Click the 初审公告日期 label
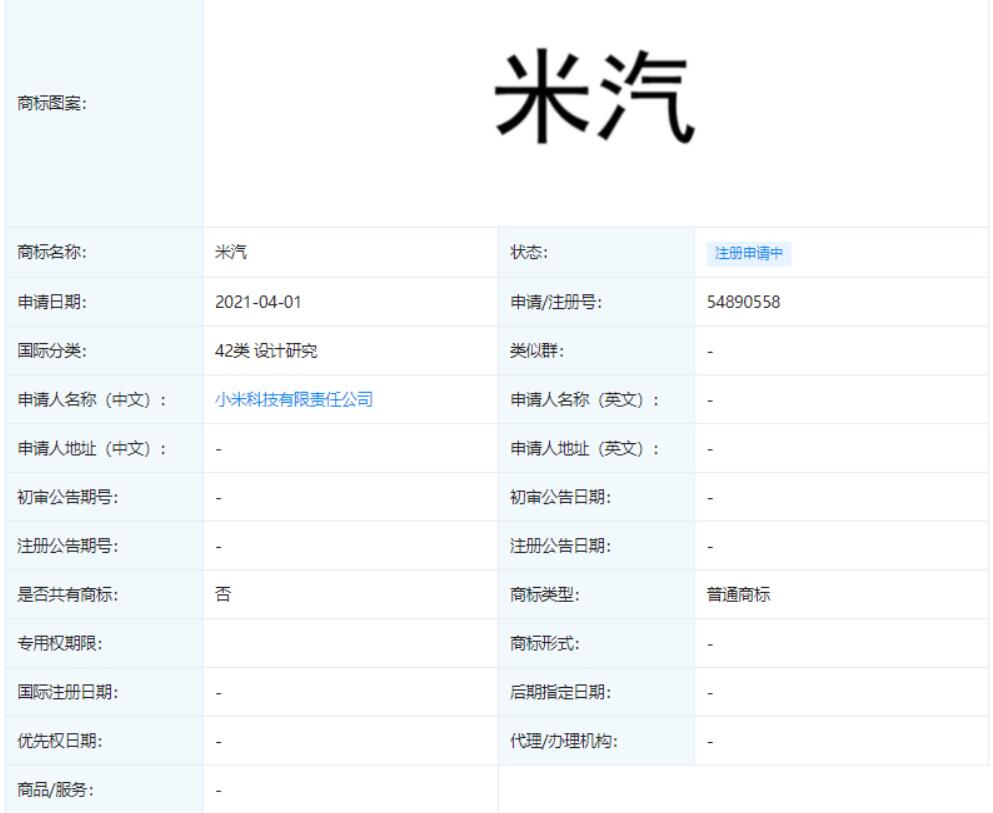 (x=561, y=497)
